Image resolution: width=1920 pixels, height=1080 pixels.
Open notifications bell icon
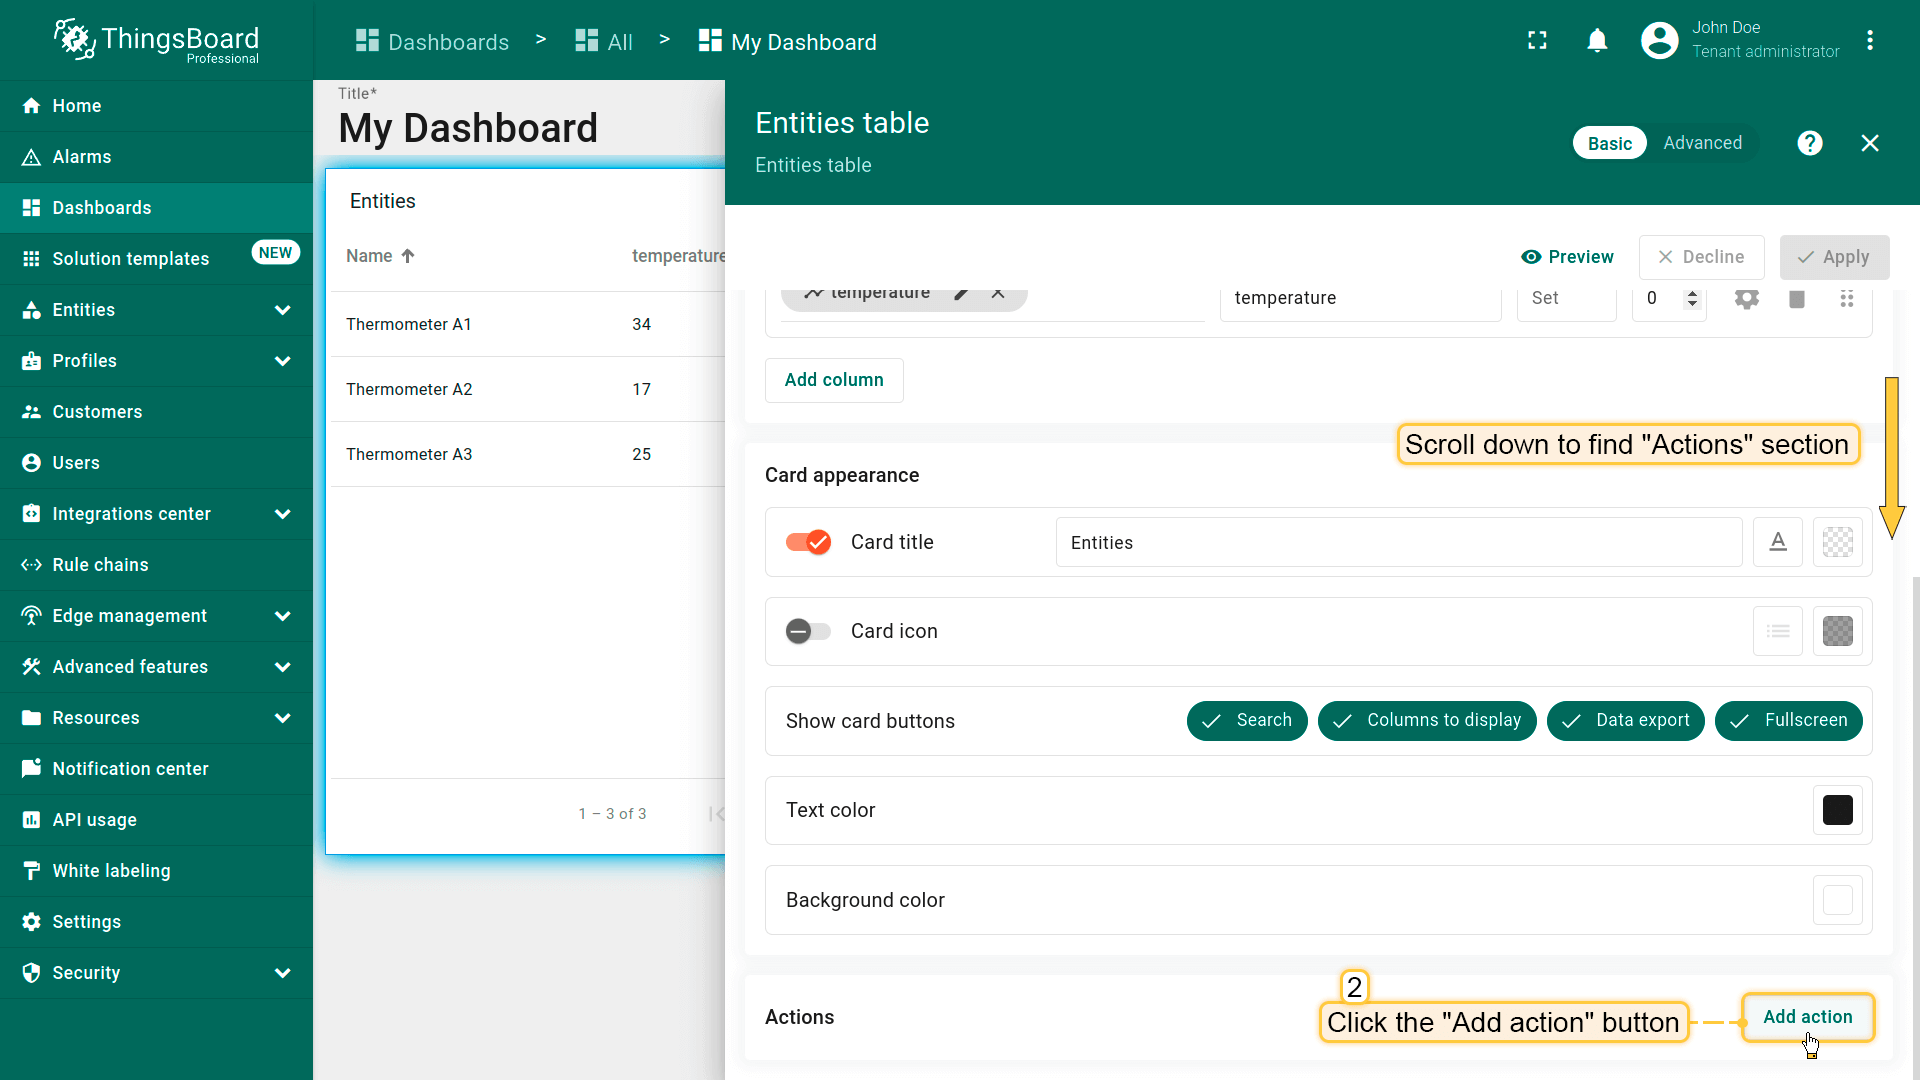1597,41
